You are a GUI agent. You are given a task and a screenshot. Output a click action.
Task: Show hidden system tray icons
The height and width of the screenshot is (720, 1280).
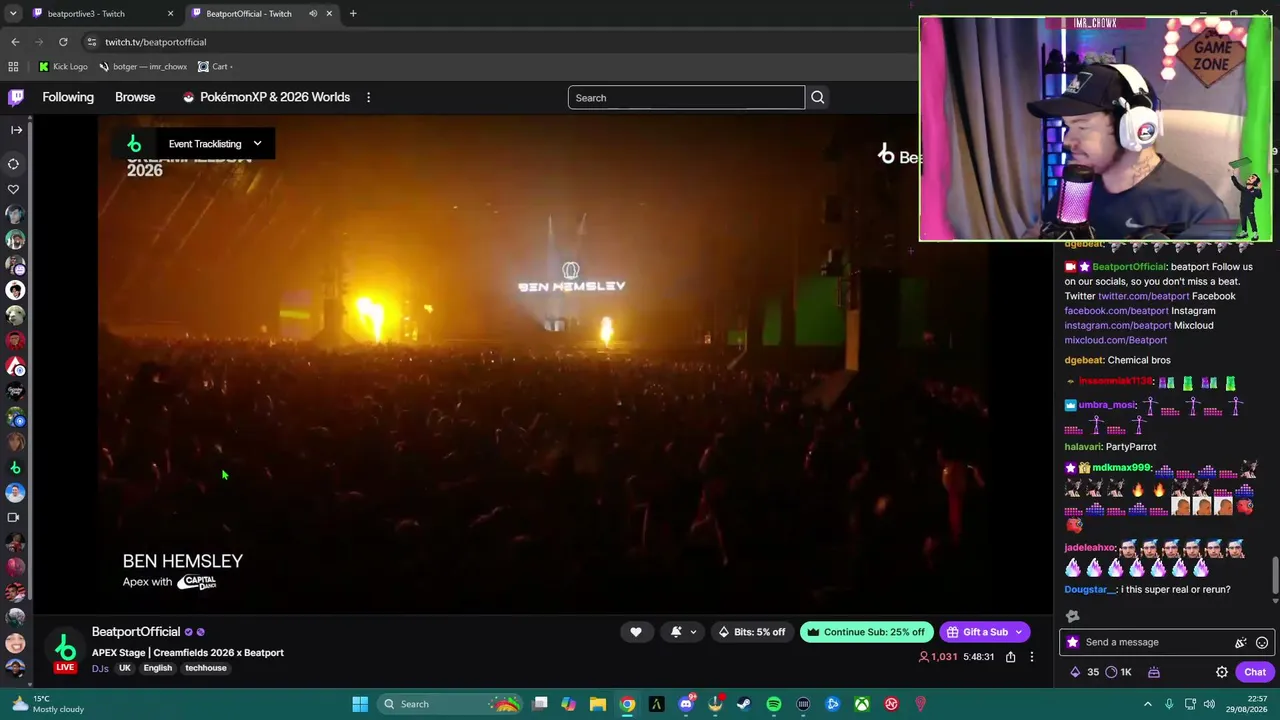tap(1147, 704)
